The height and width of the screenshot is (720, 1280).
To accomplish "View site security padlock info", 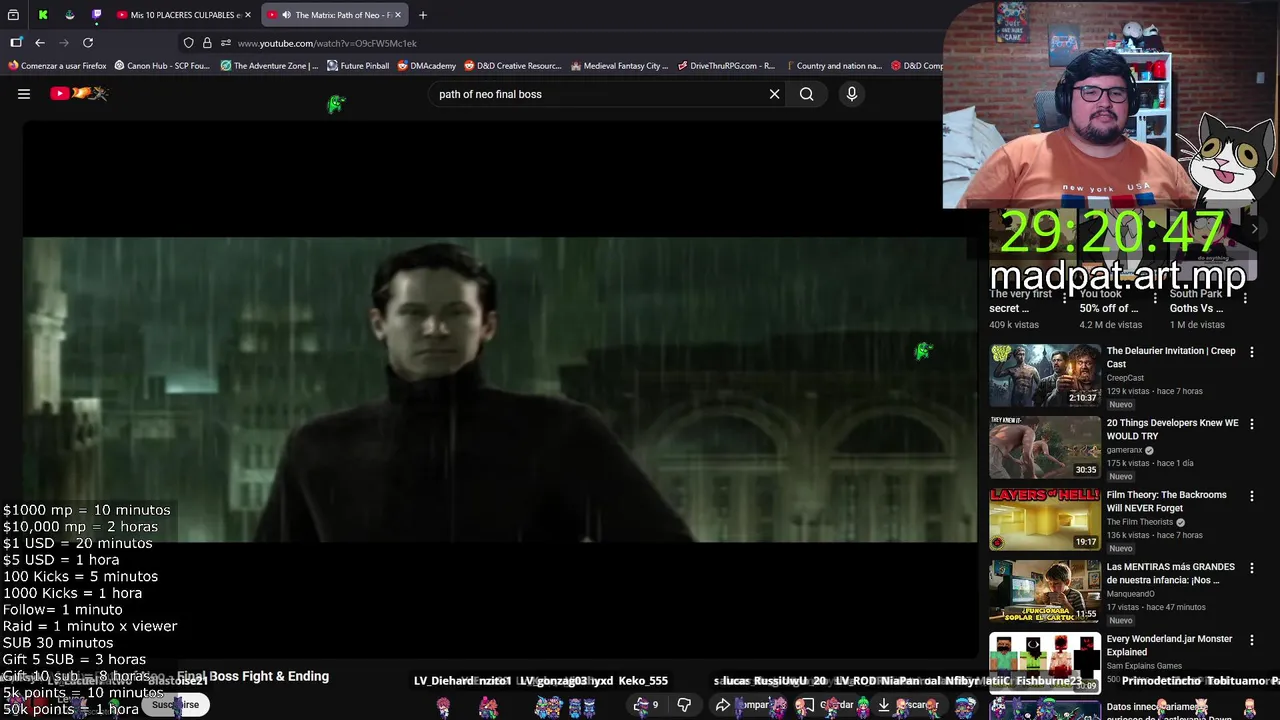I will point(207,43).
